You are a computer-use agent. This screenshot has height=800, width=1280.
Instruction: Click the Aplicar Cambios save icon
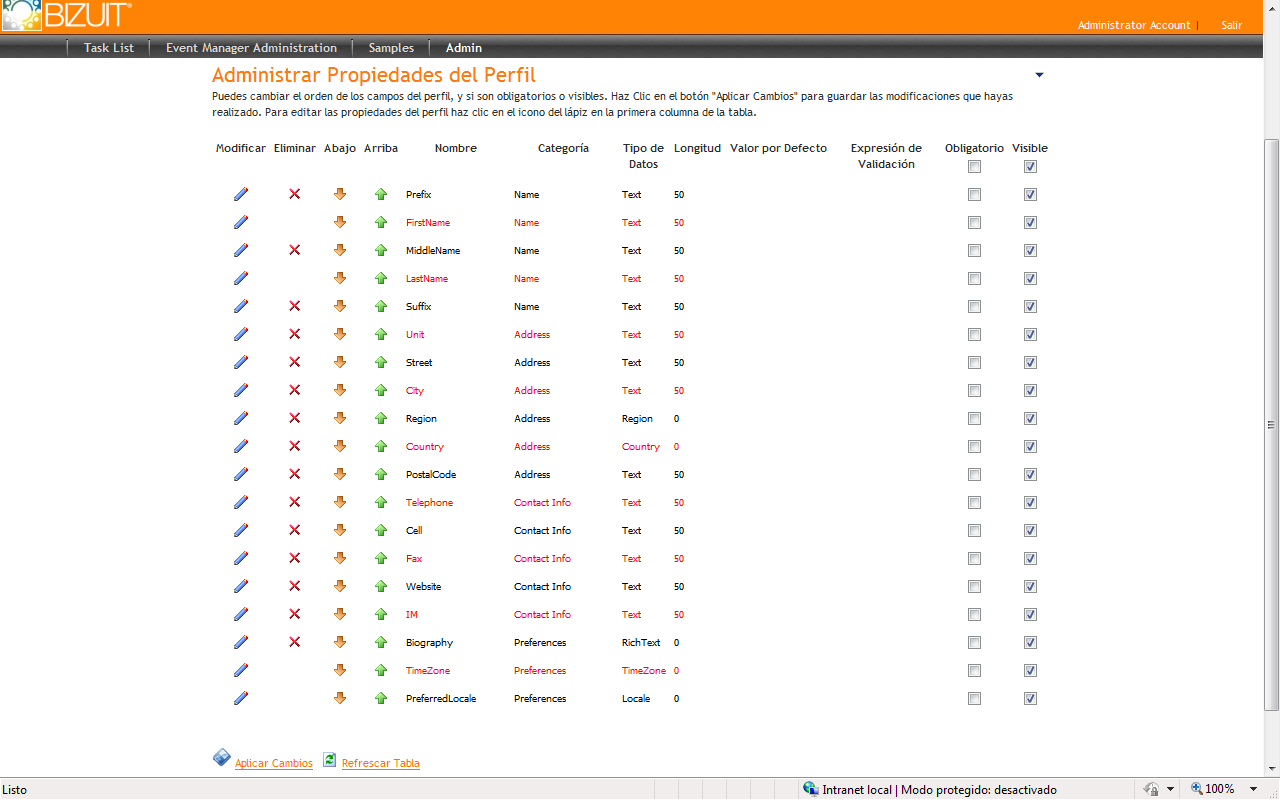point(222,758)
